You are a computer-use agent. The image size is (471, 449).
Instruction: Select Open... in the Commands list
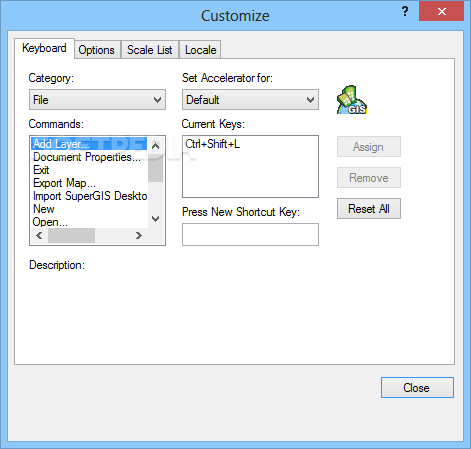click(89, 222)
